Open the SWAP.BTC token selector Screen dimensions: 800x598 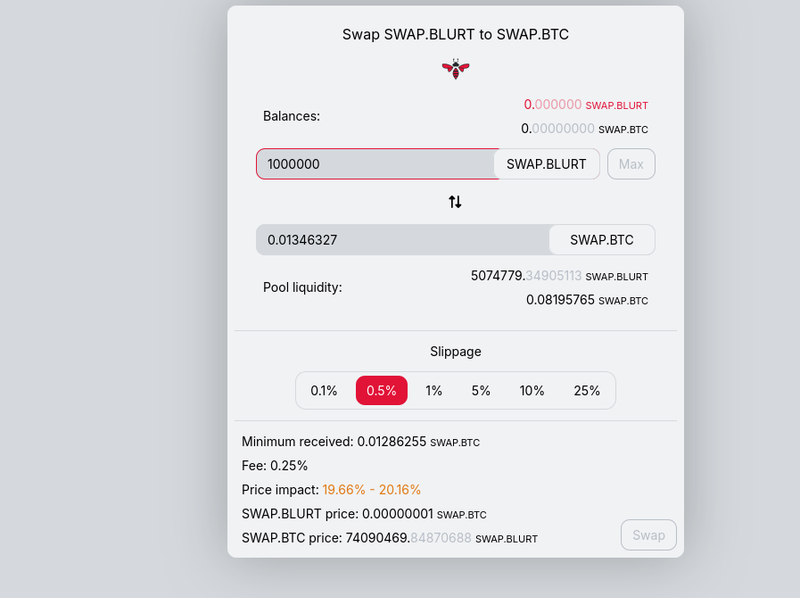coord(602,240)
